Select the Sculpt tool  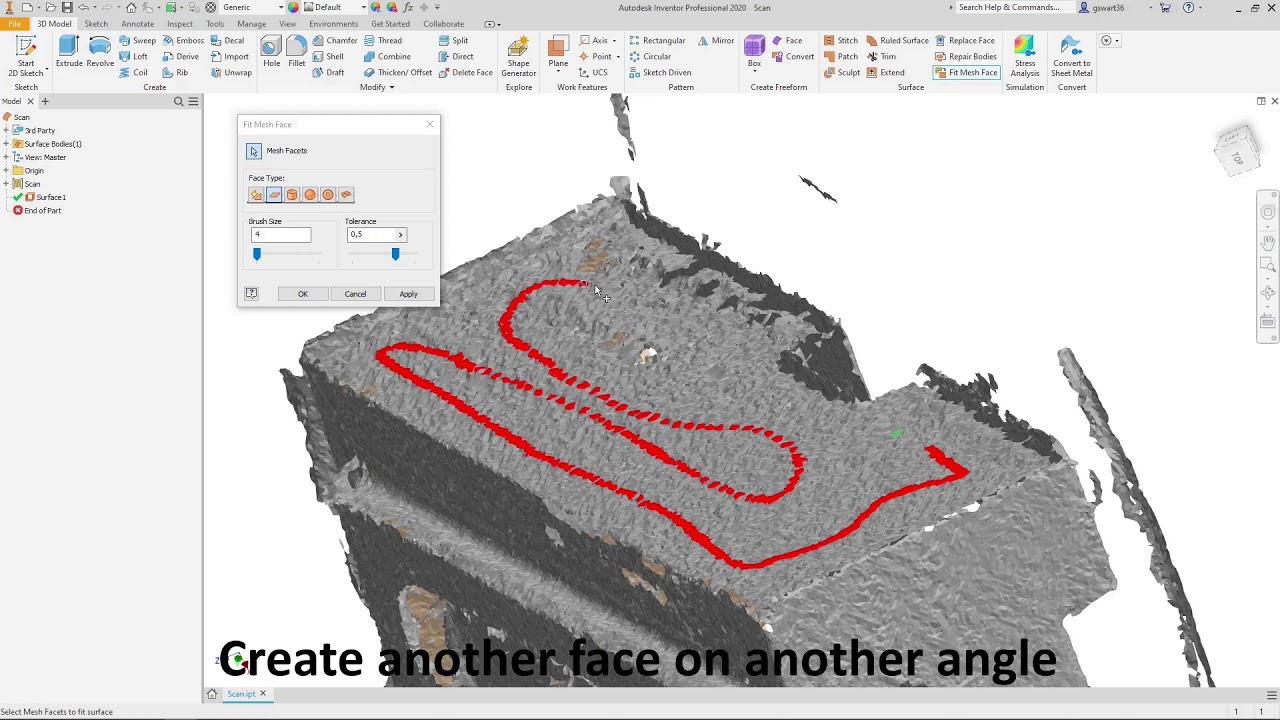coord(842,73)
